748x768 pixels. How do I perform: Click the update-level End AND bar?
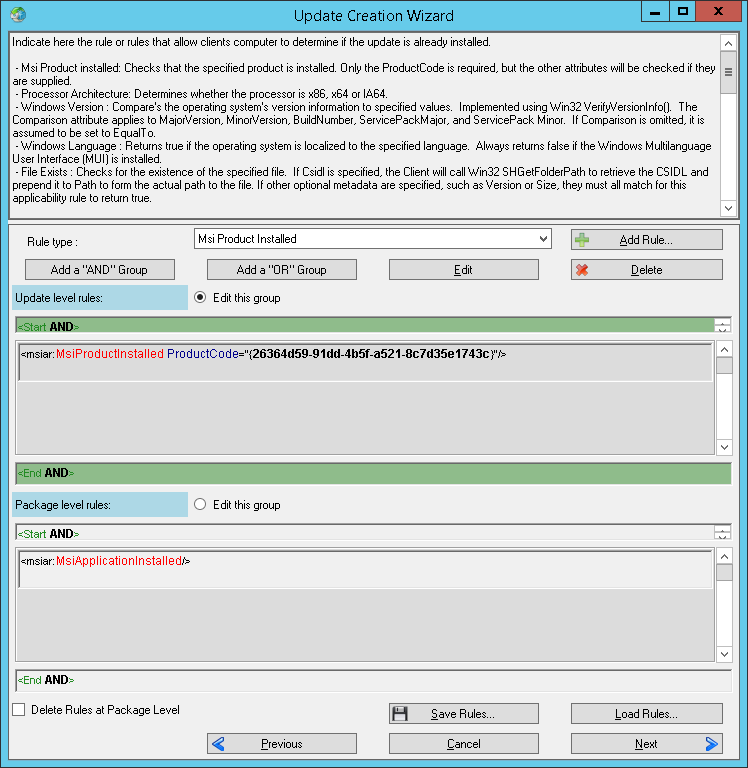point(373,473)
